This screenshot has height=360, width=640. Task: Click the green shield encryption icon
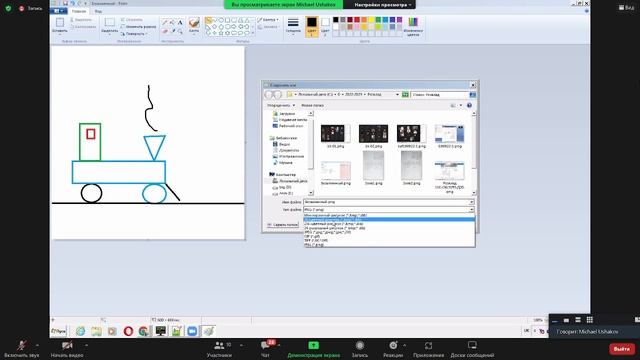coord(8,8)
